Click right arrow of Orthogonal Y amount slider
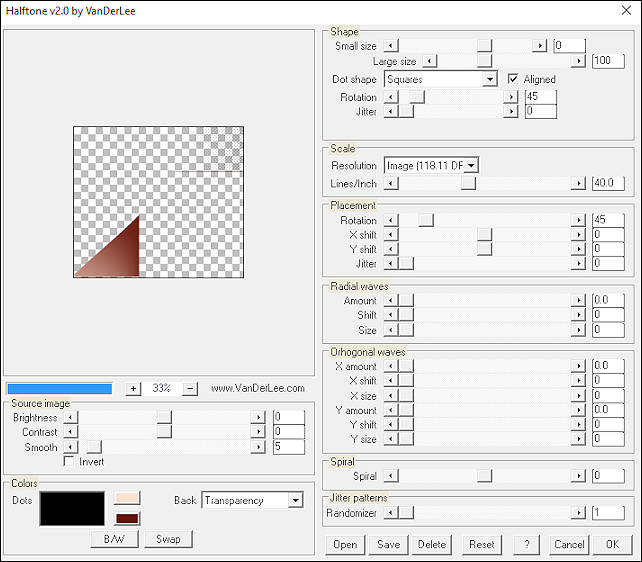642x562 pixels. point(578,410)
